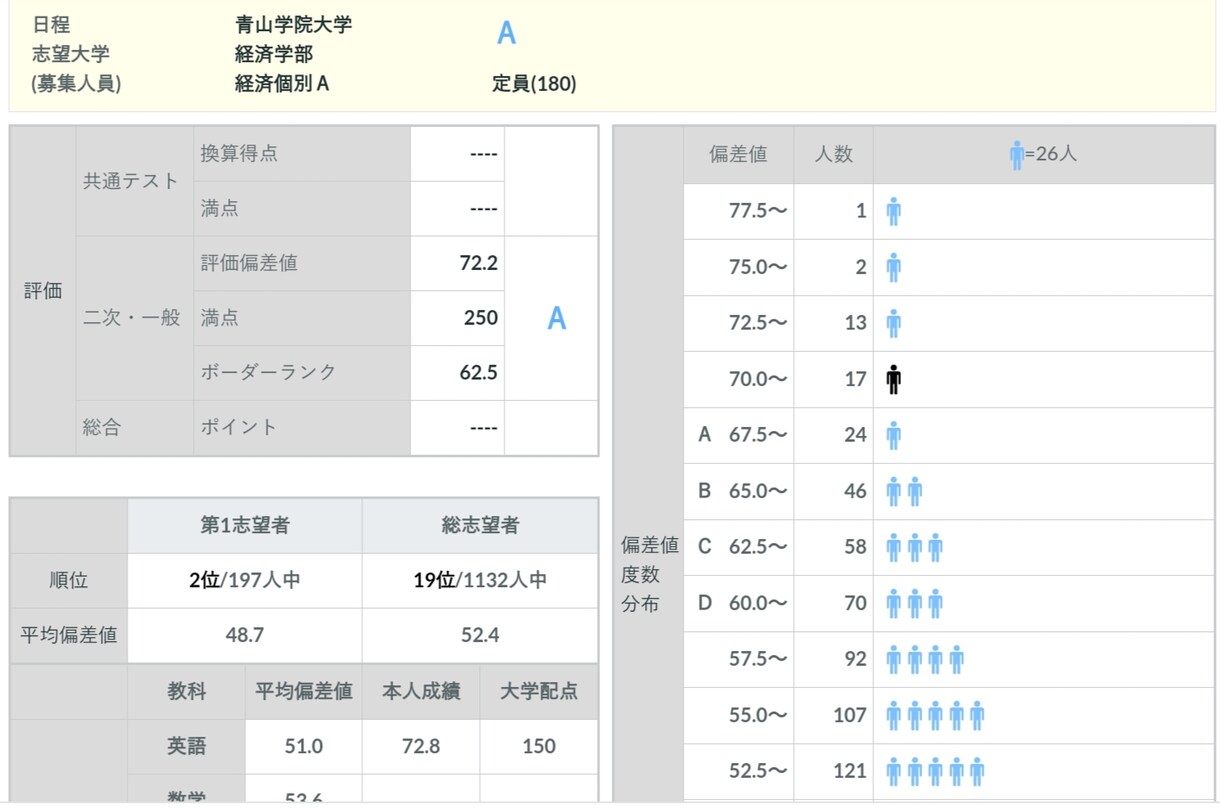Click rank 2位/197人中 cell
This screenshot has width=1220, height=808.
[245, 580]
